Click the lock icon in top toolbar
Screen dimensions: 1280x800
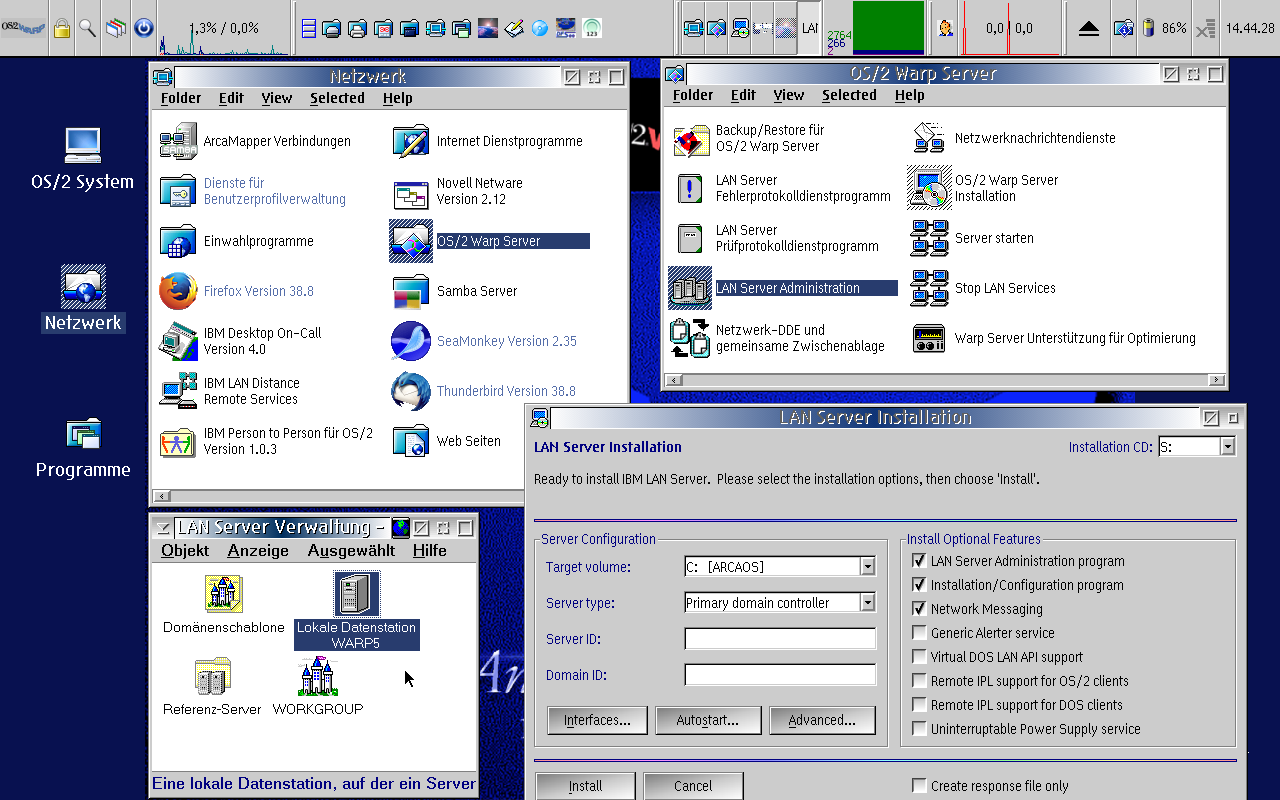click(62, 28)
